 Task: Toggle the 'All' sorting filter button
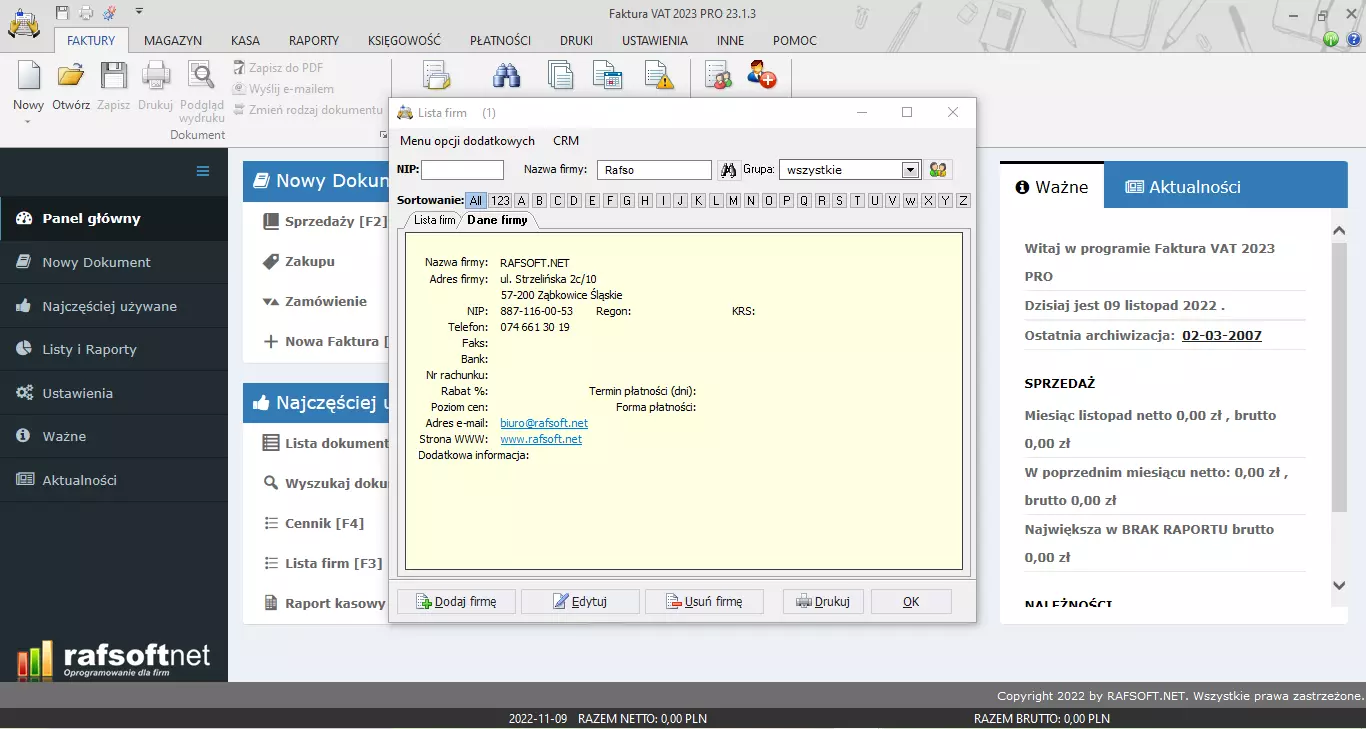[476, 201]
